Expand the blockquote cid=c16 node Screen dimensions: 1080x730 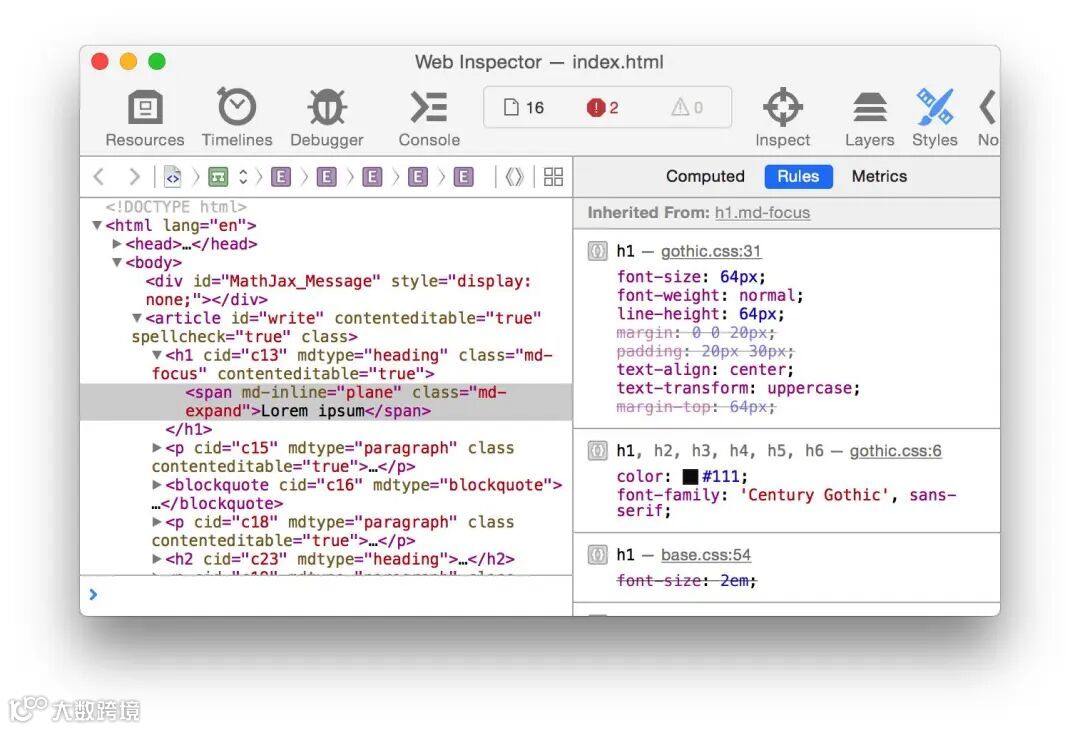click(x=157, y=485)
